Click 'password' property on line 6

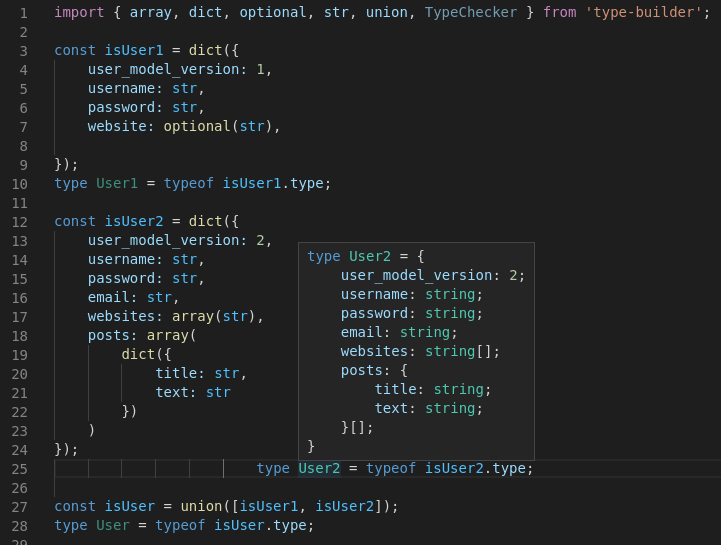click(121, 108)
